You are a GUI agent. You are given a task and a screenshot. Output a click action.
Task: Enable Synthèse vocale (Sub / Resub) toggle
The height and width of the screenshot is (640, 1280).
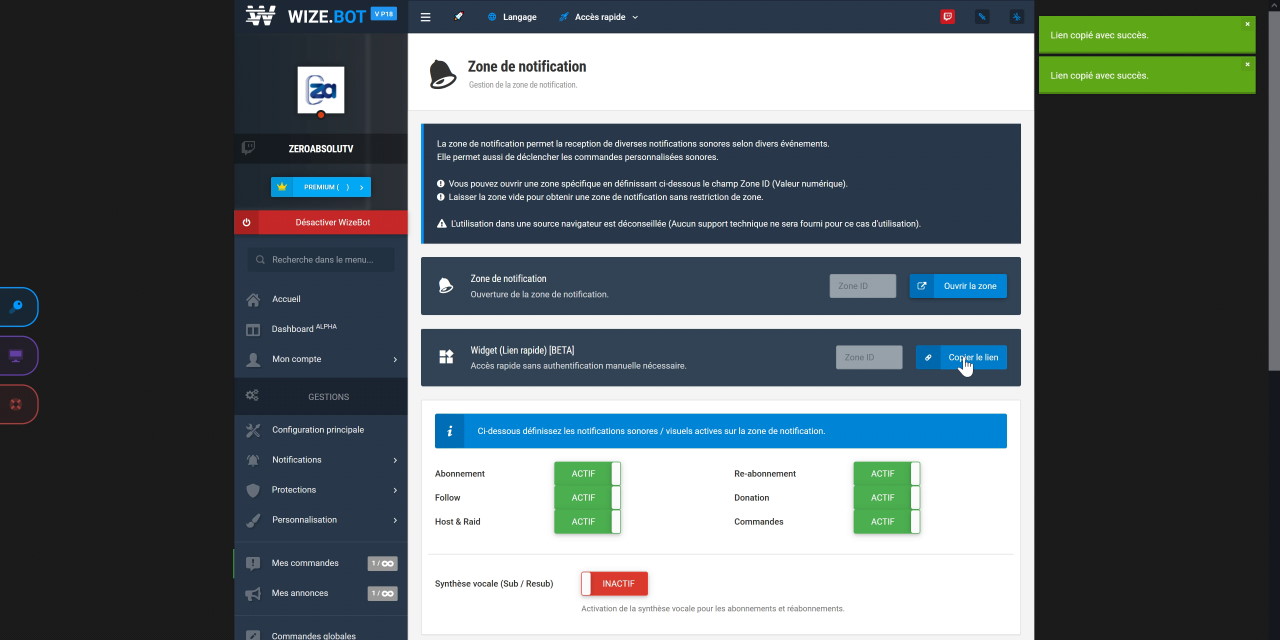614,583
